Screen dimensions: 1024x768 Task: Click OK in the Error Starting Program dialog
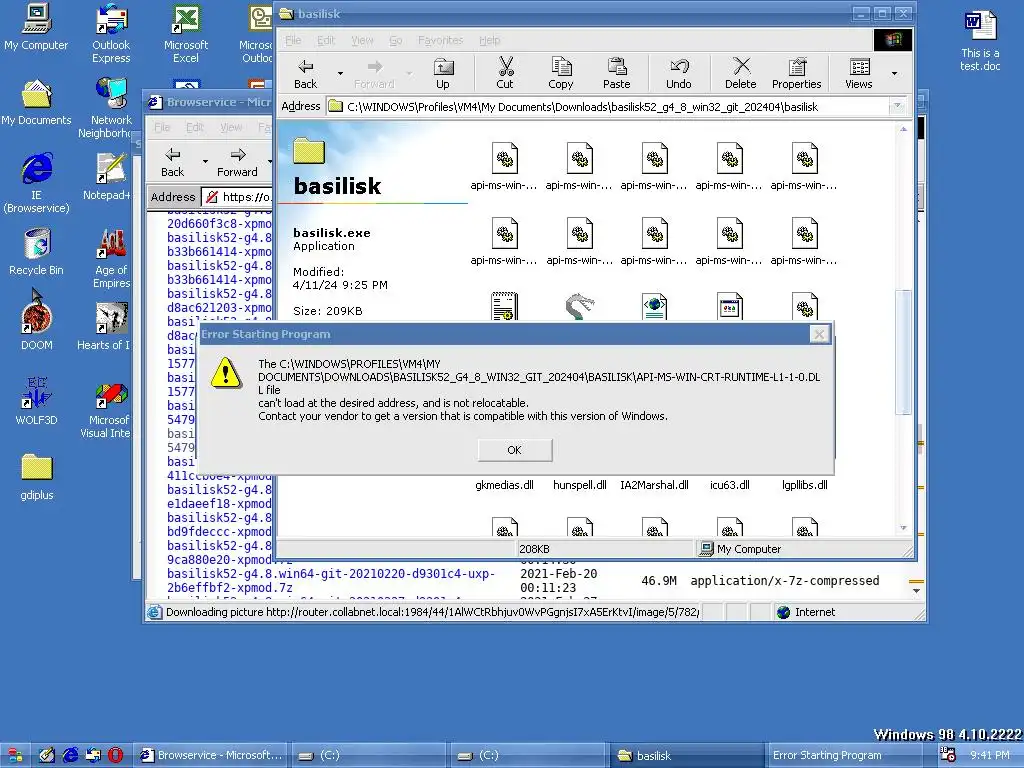[x=515, y=450]
